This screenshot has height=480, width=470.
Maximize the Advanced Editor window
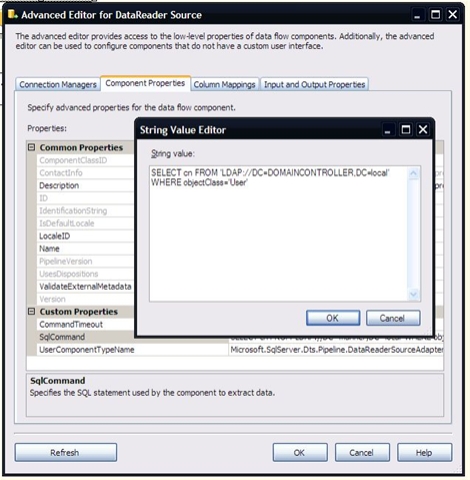pos(435,15)
